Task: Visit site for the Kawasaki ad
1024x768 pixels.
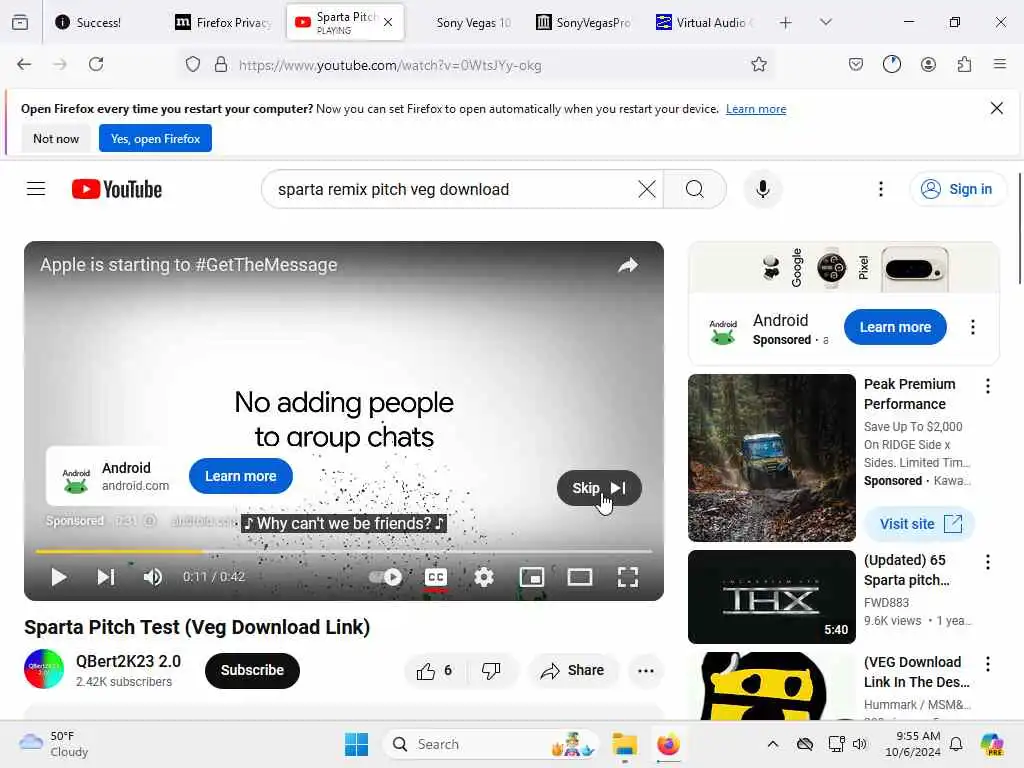Action: pyautogui.click(x=920, y=524)
